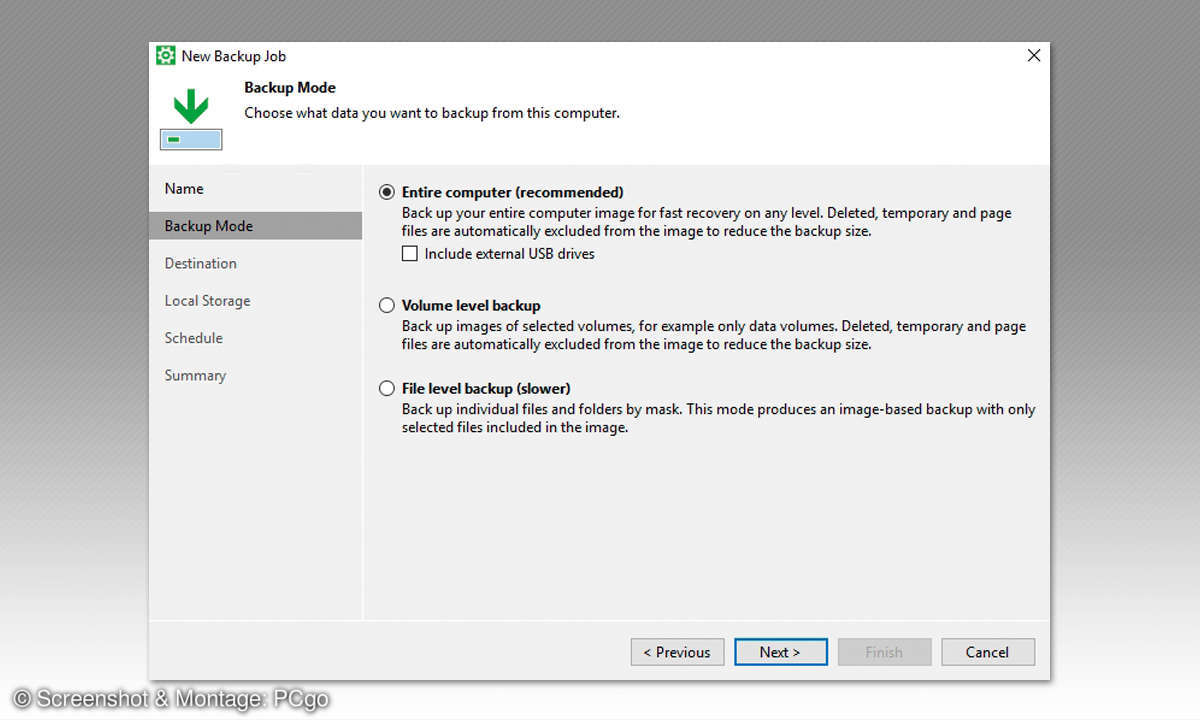Open the Summary wizard step
Image resolution: width=1200 pixels, height=720 pixels.
point(255,375)
